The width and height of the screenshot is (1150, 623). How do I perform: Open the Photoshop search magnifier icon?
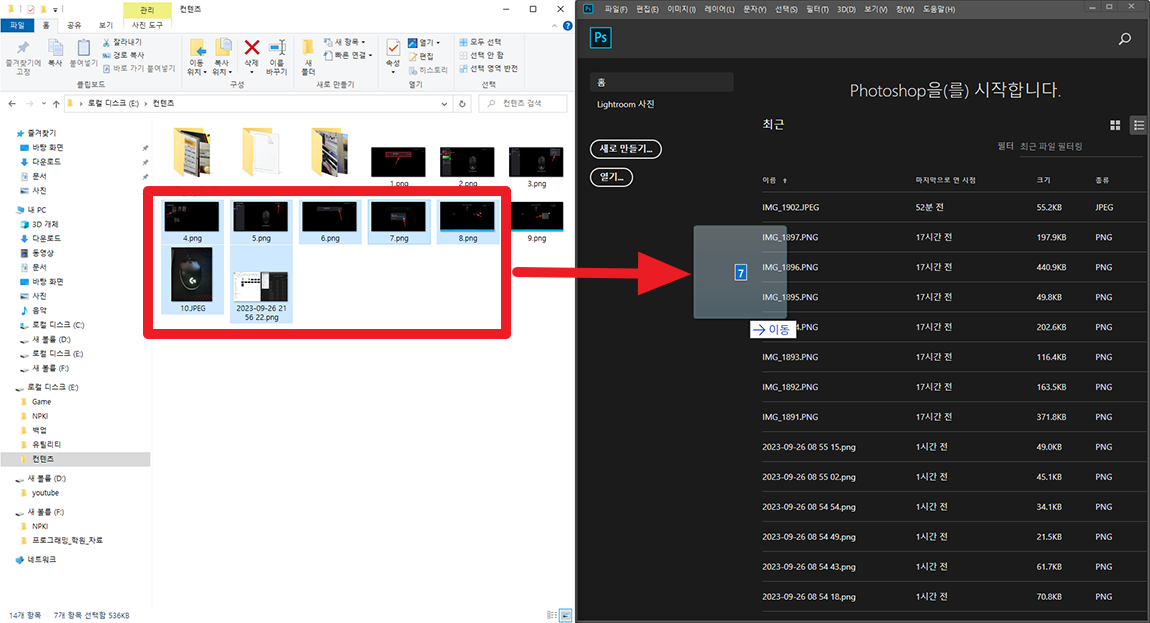click(x=1124, y=39)
